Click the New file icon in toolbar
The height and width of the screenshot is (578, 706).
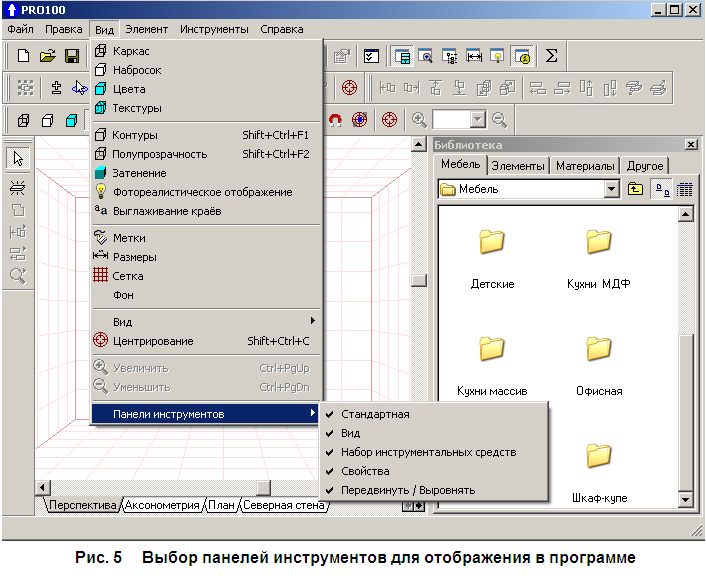22,56
